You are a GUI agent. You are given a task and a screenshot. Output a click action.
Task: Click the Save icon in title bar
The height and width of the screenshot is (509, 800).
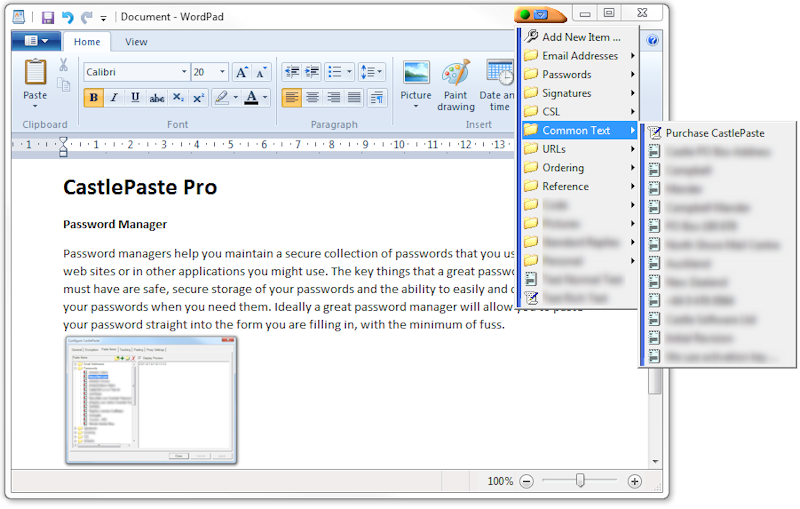pos(47,17)
